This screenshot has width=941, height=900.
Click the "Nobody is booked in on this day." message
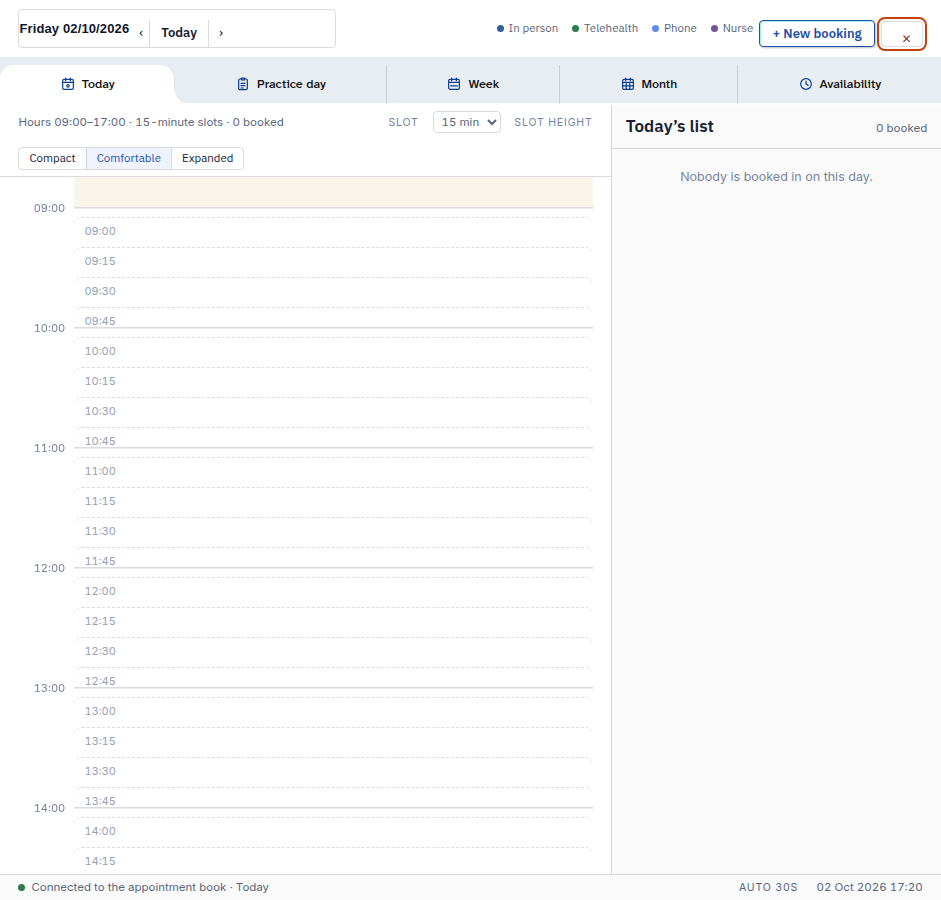tap(776, 177)
